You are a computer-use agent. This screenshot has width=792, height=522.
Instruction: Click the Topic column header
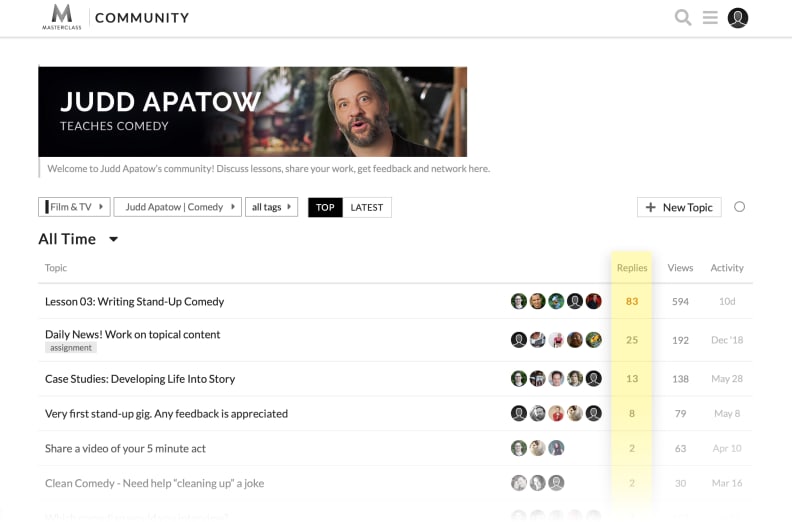56,268
